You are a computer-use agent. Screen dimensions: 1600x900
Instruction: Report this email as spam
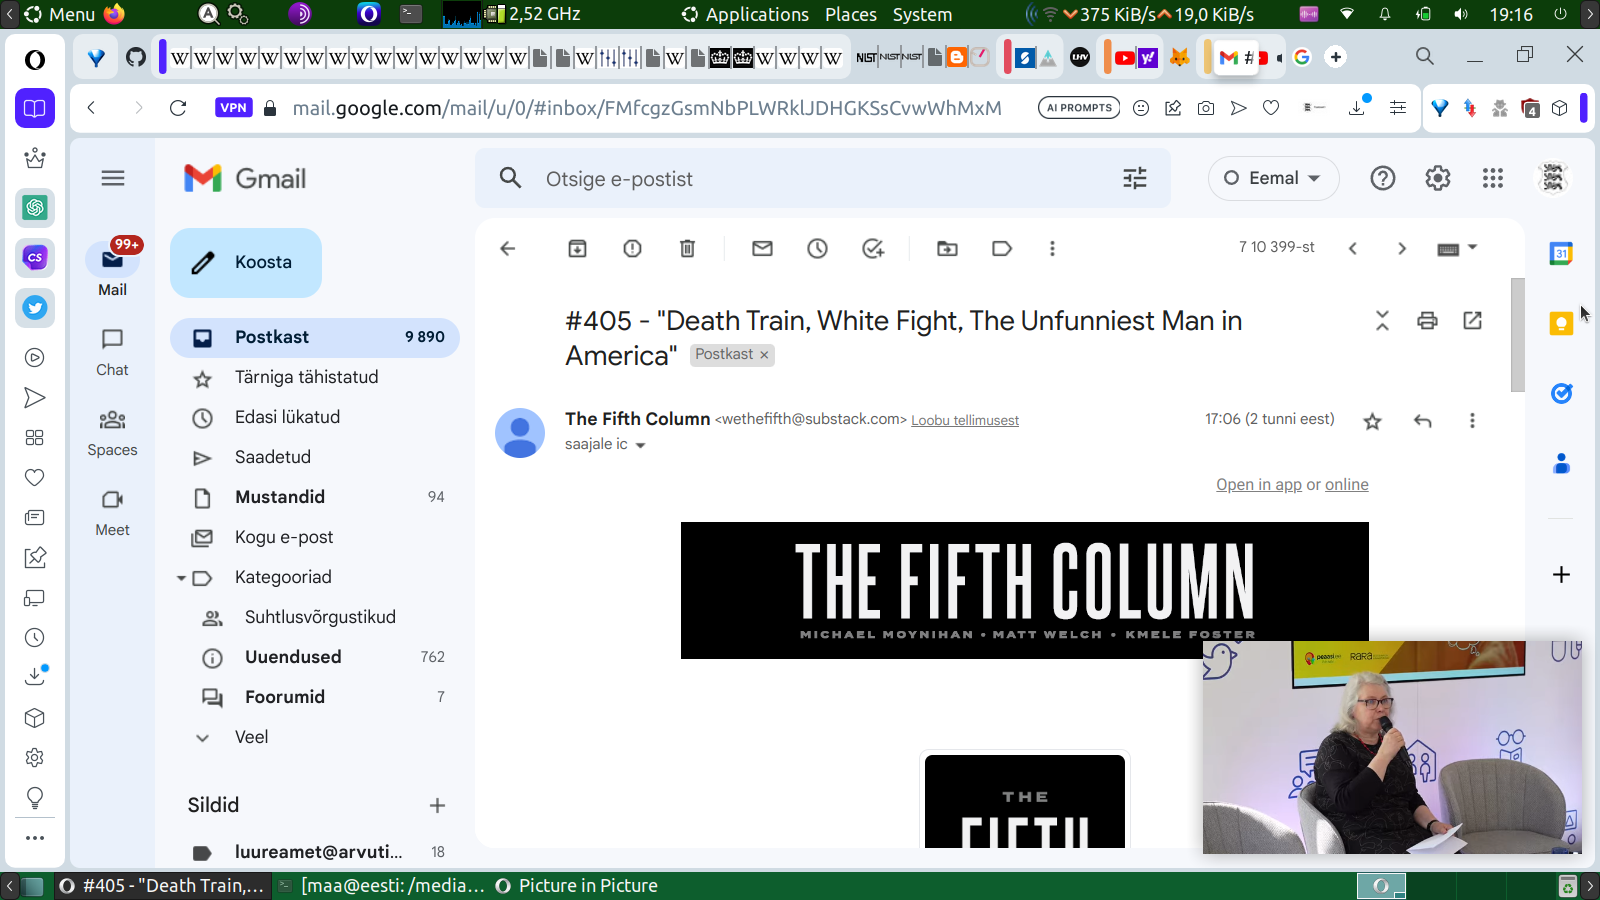click(x=633, y=249)
